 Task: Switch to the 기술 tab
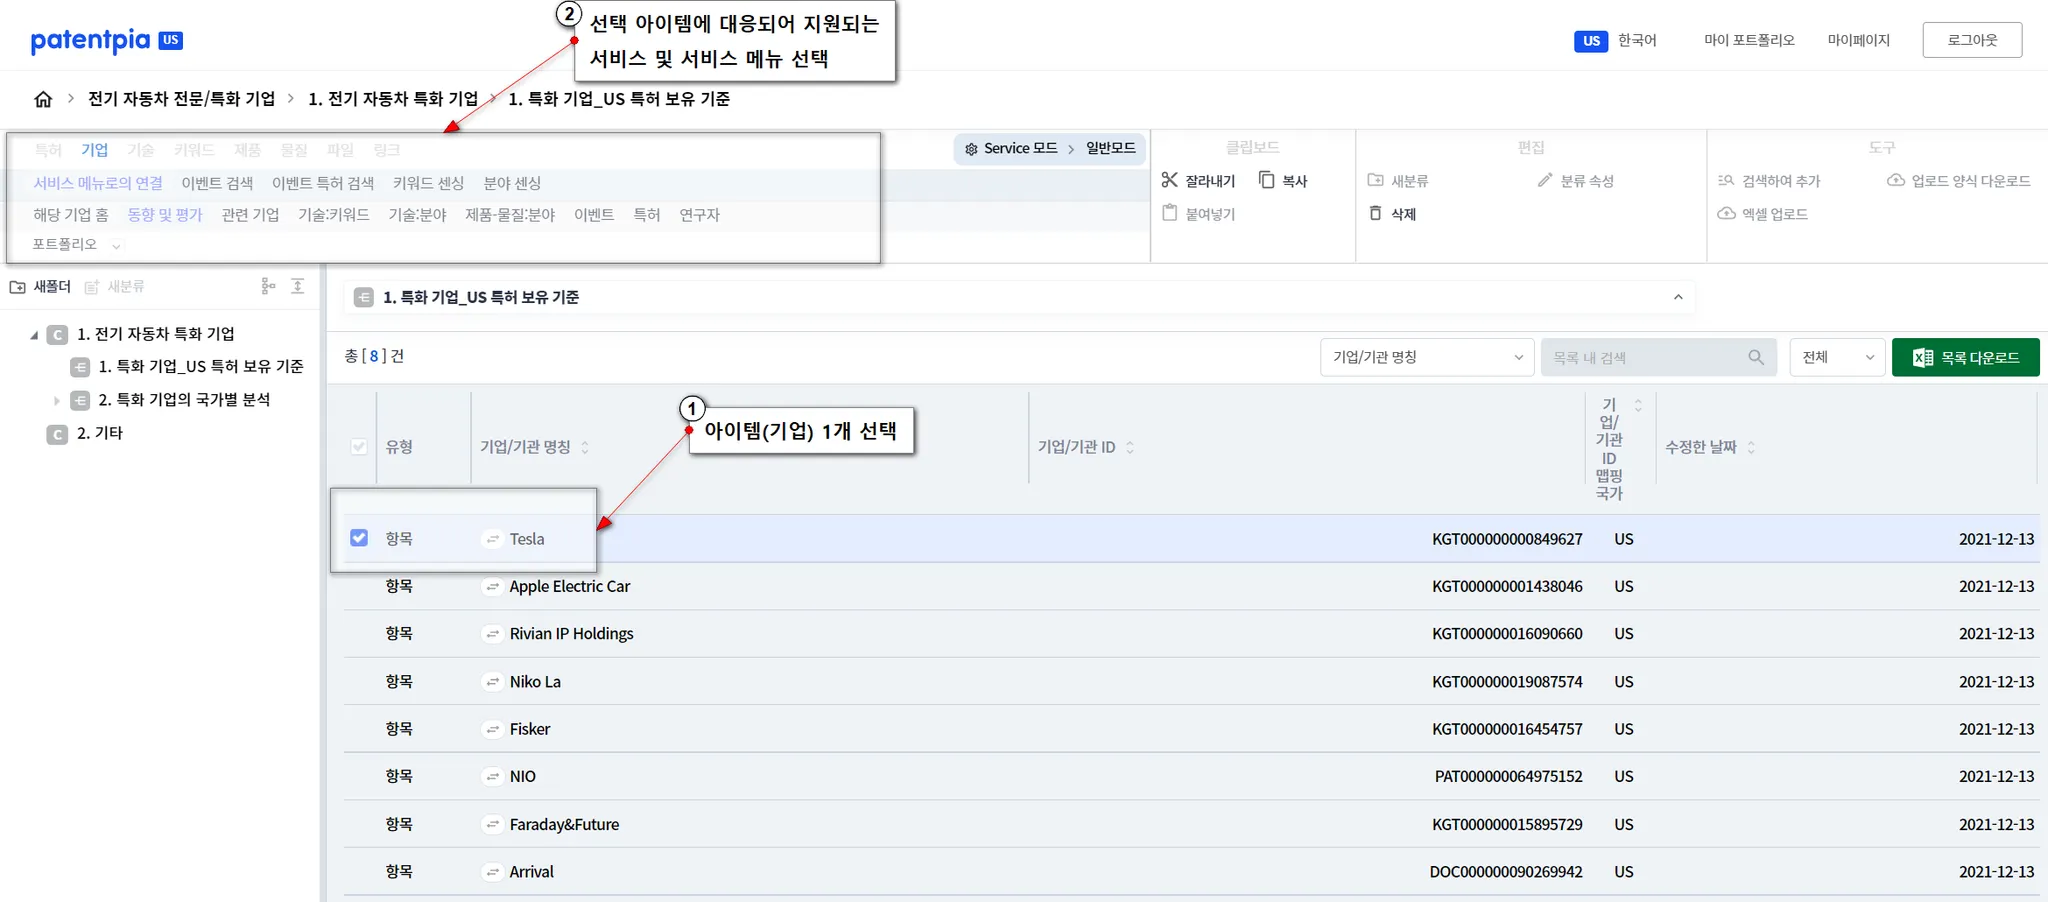[141, 150]
